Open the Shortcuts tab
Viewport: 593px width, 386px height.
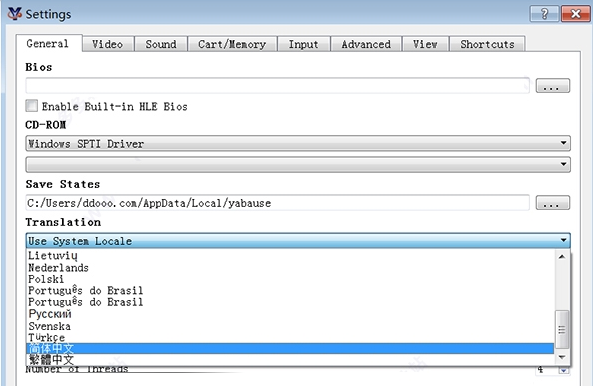click(x=487, y=44)
